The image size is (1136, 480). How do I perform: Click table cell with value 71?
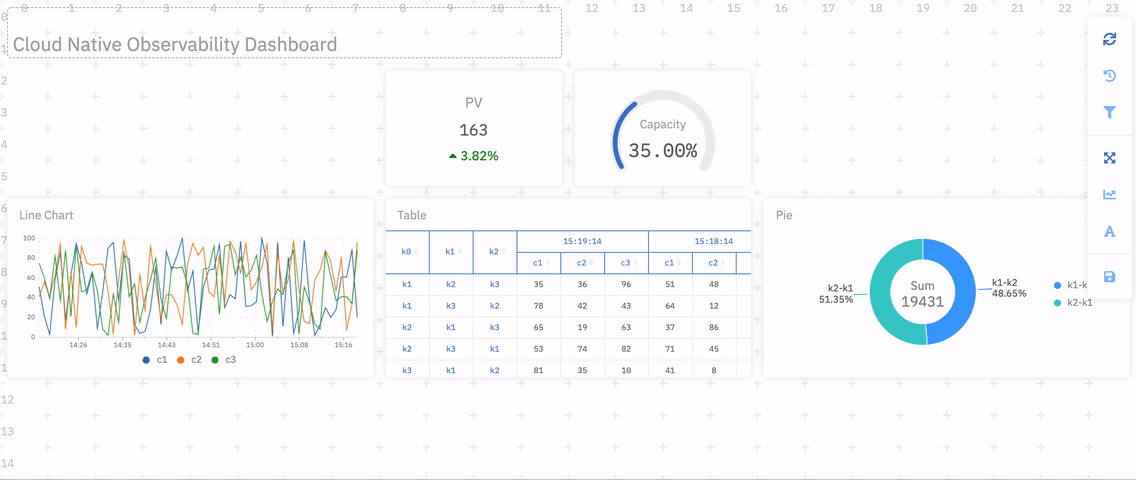(x=670, y=349)
